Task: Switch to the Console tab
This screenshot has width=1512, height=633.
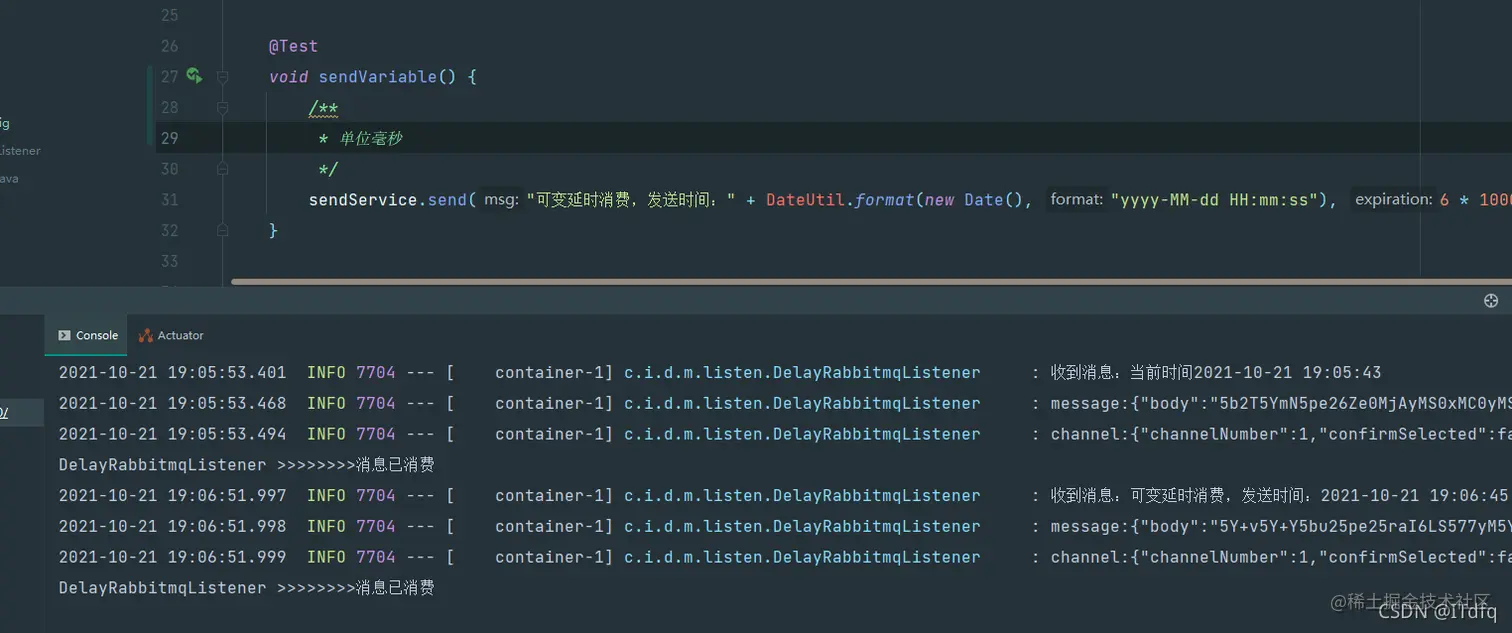Action: [x=87, y=336]
